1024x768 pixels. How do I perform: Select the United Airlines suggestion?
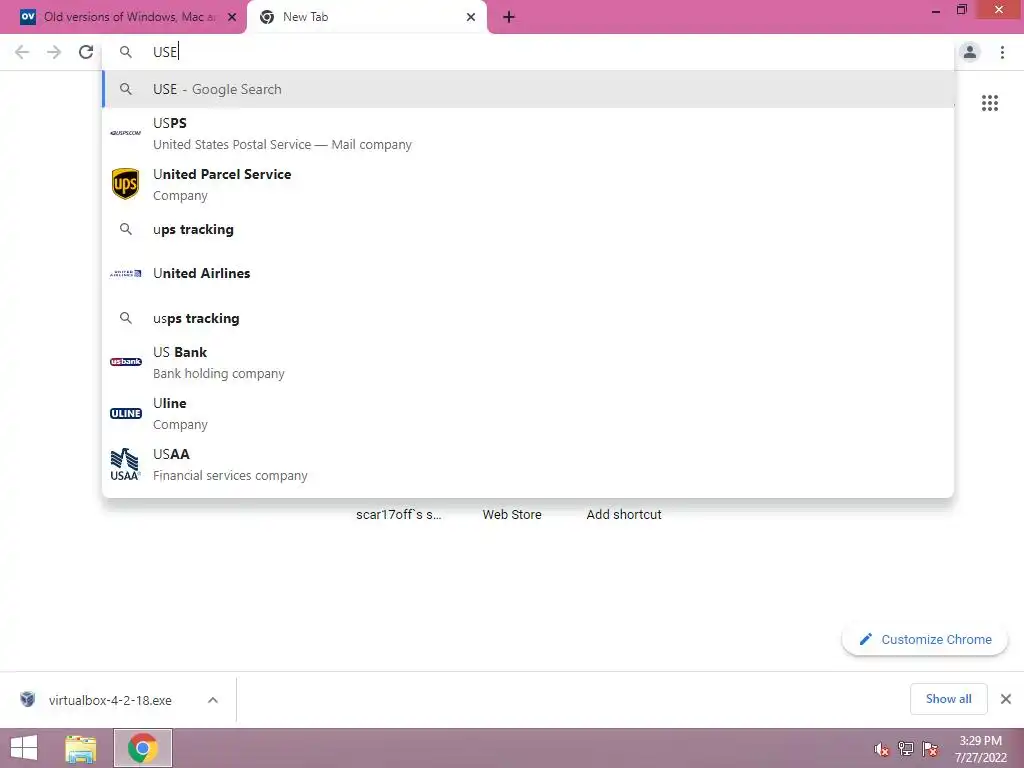[528, 273]
